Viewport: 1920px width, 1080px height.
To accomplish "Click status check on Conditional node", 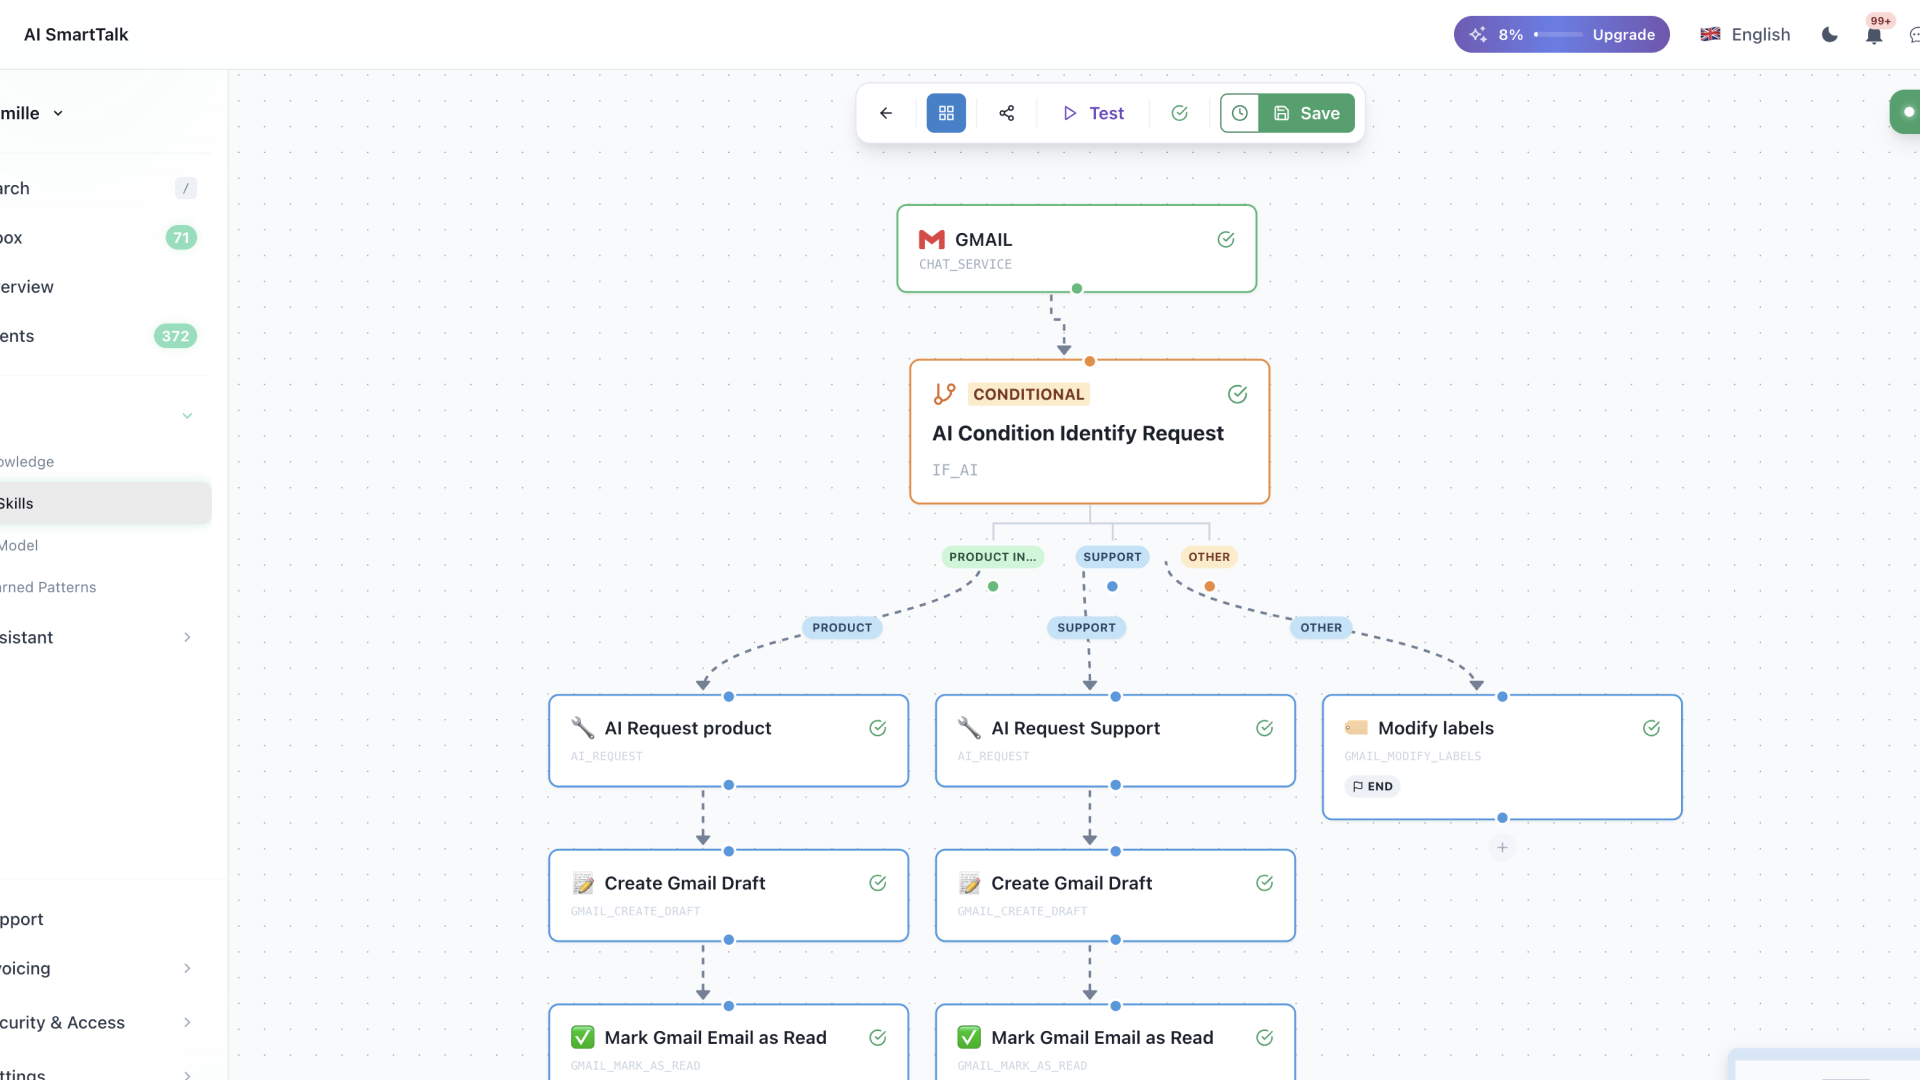I will (x=1238, y=394).
